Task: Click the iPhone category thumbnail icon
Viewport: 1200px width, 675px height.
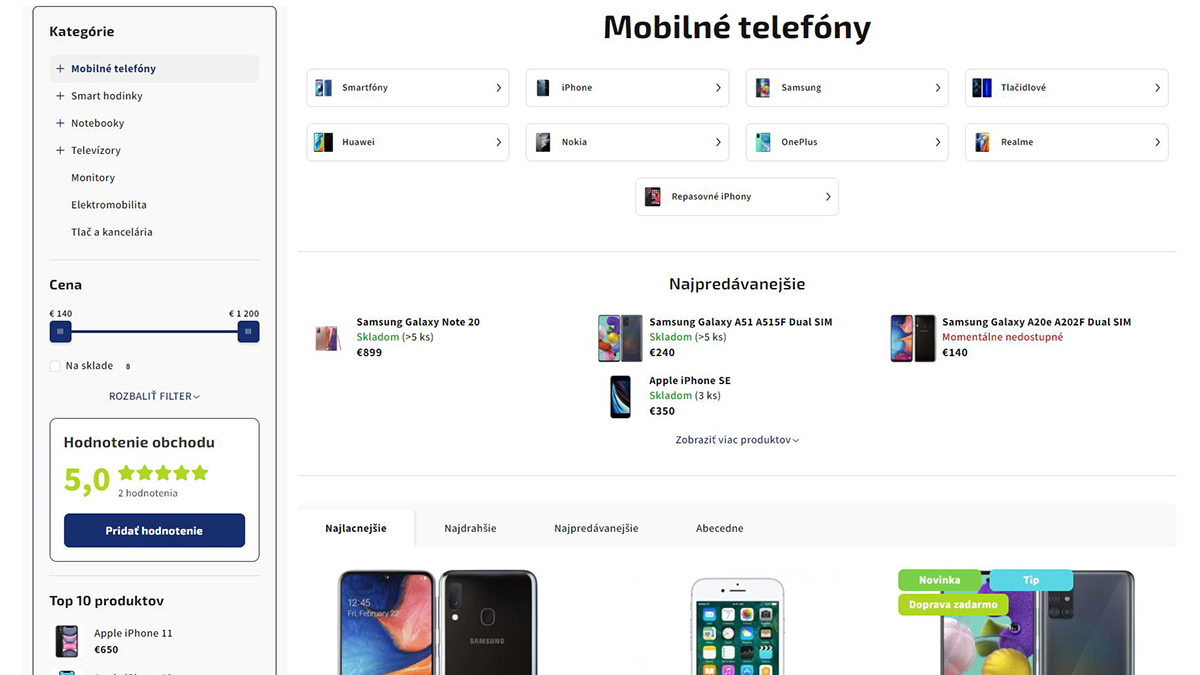Action: point(543,88)
